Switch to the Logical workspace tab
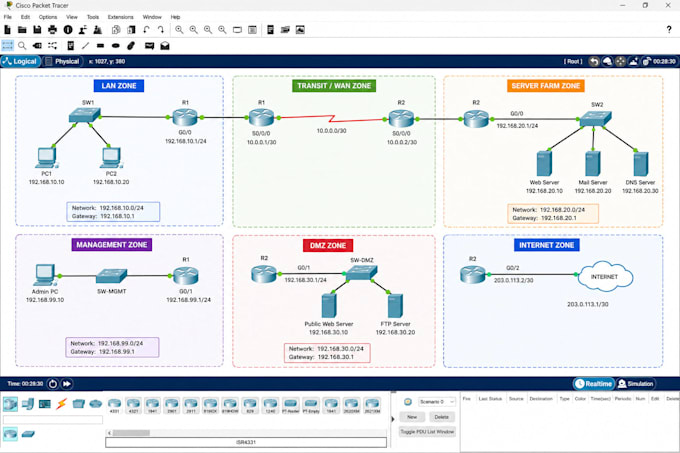Image resolution: width=680 pixels, height=453 pixels. pos(20,62)
